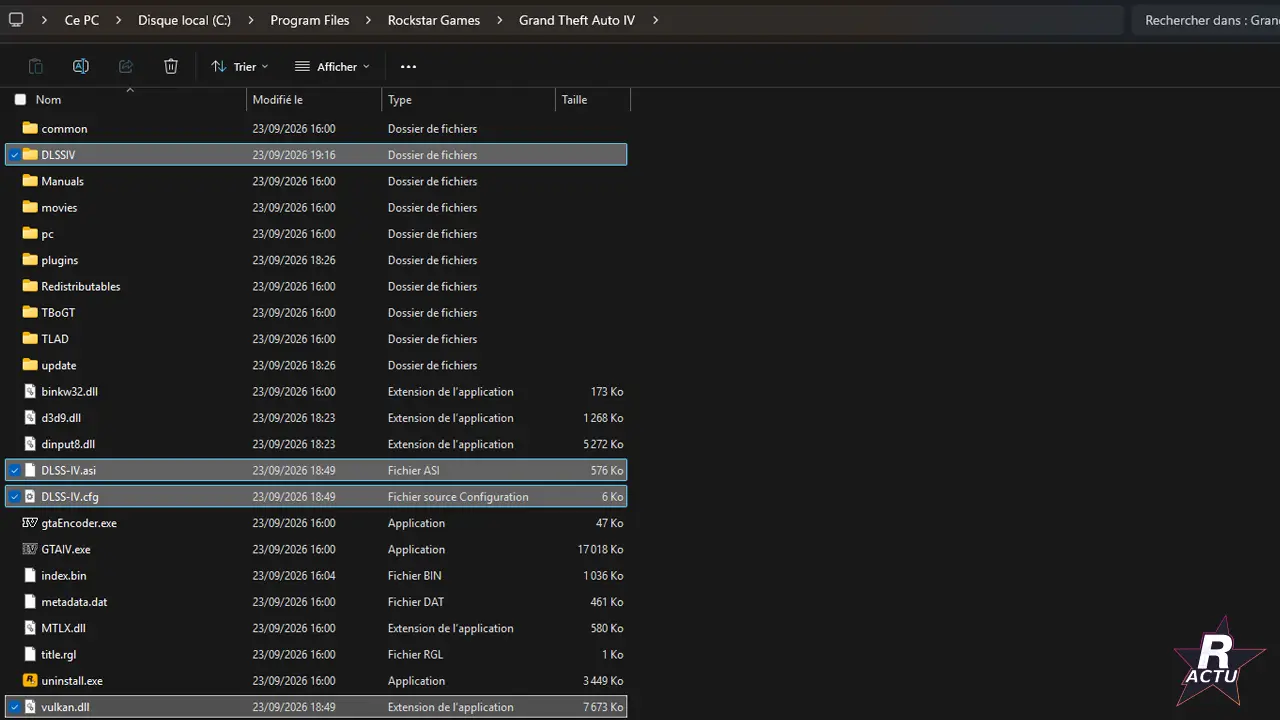Click the Redistributables folder icon

click(x=30, y=286)
